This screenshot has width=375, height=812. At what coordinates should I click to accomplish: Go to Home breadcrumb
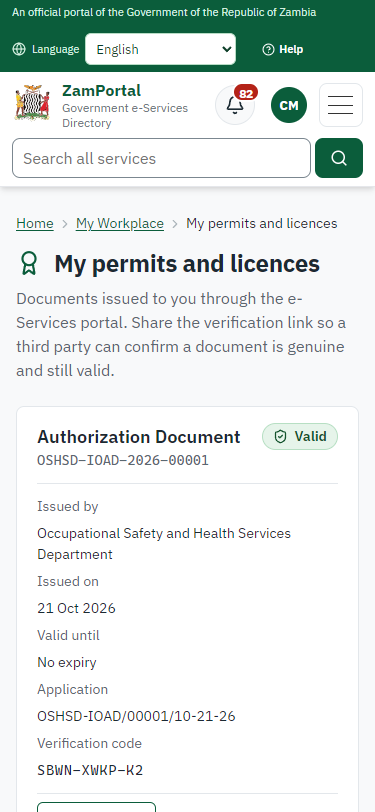[x=35, y=223]
